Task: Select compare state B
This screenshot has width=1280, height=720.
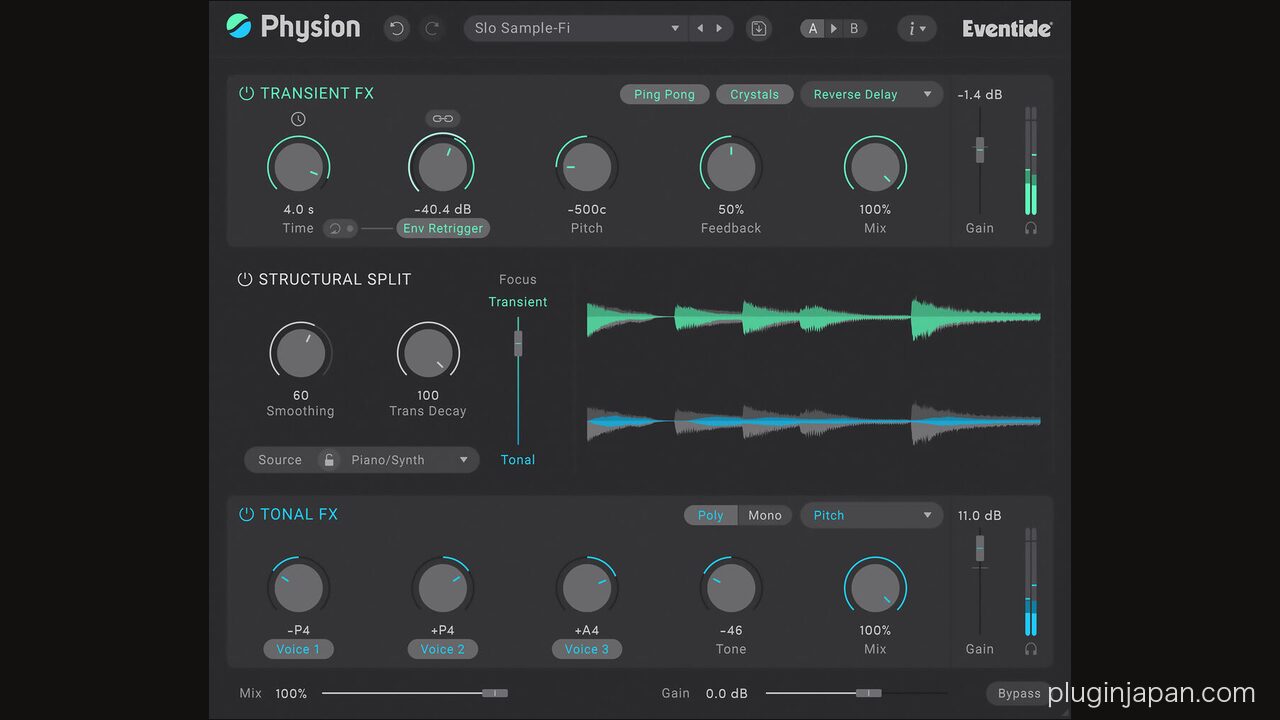Action: pyautogui.click(x=853, y=28)
